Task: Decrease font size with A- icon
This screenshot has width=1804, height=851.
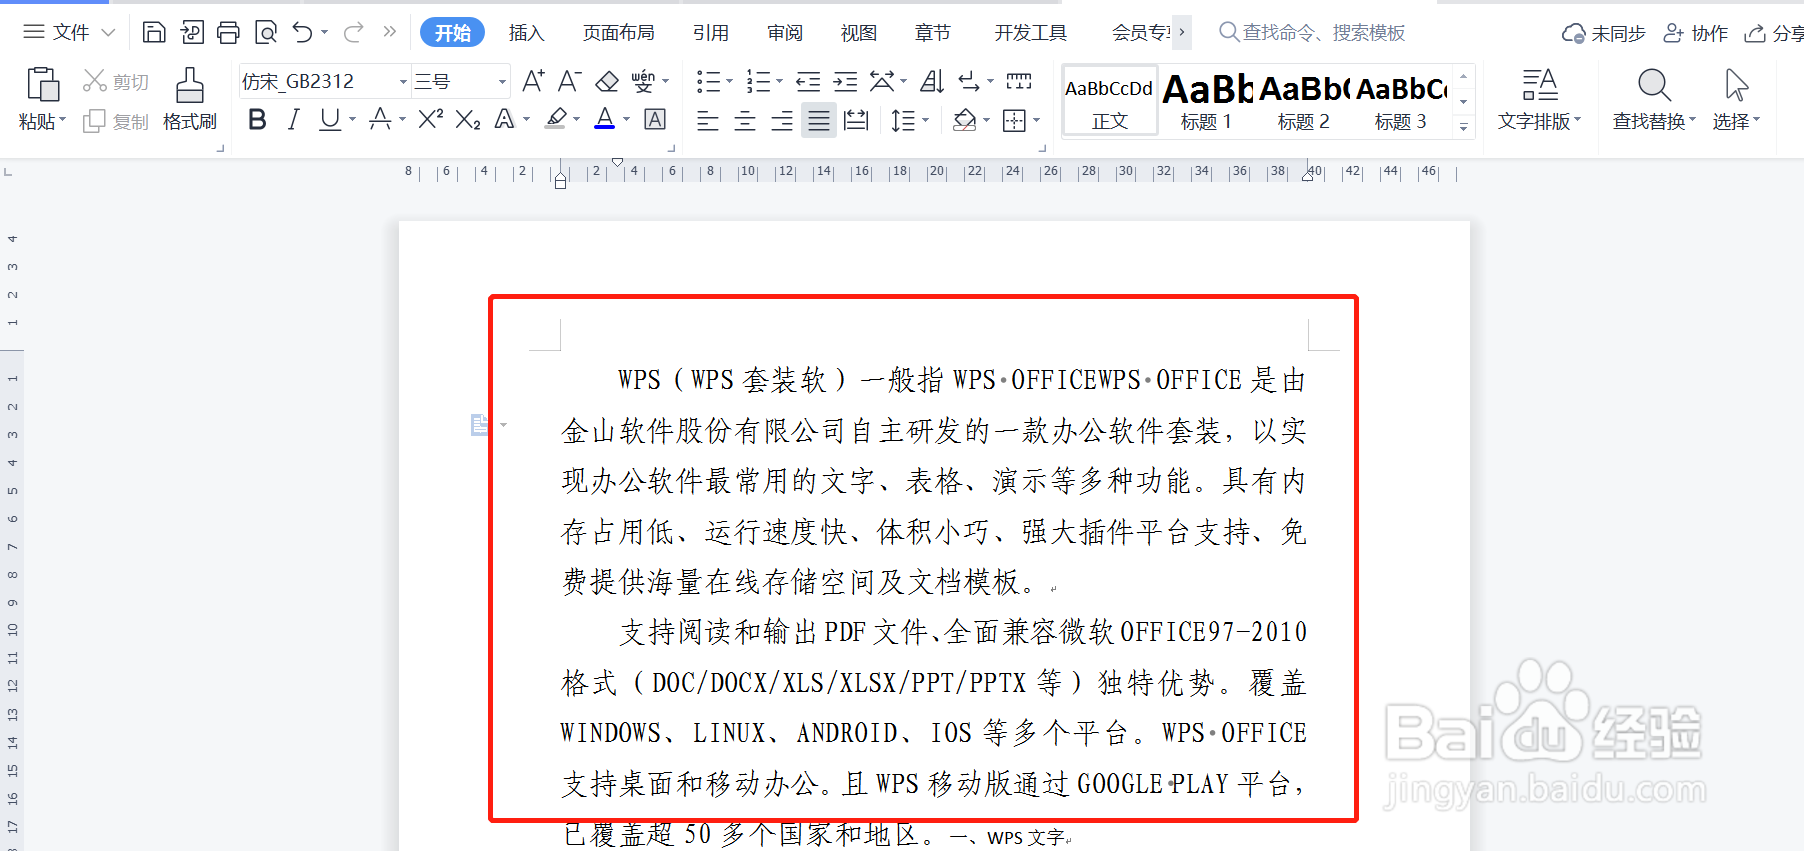Action: tap(569, 81)
